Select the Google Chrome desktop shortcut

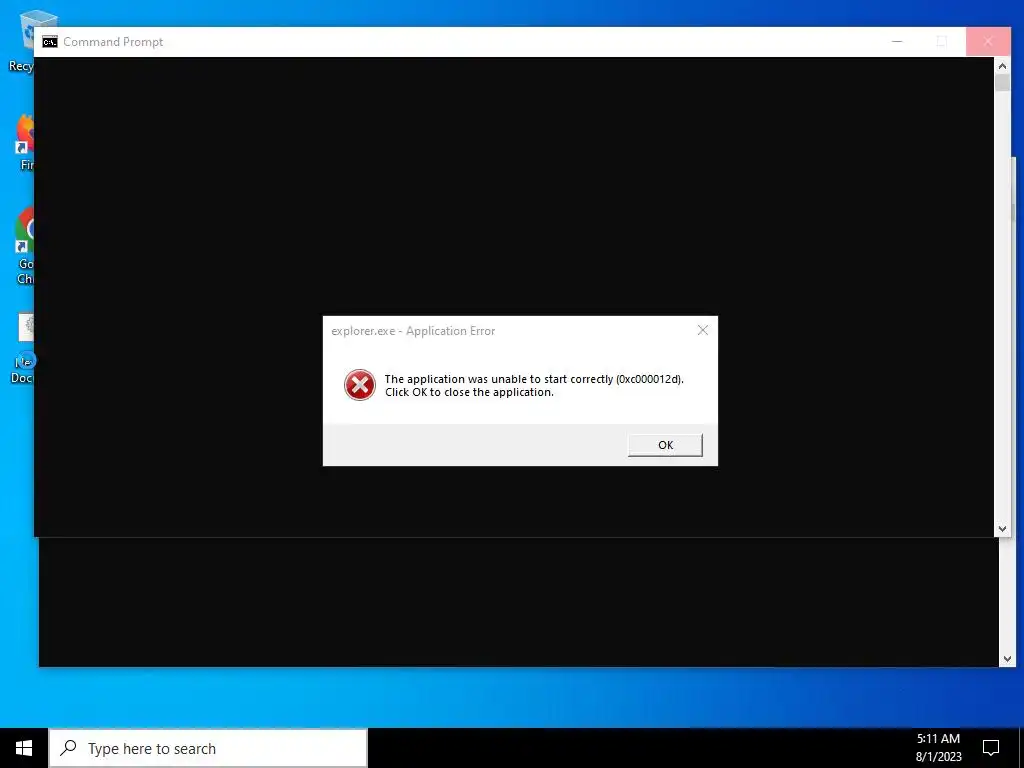(x=24, y=245)
